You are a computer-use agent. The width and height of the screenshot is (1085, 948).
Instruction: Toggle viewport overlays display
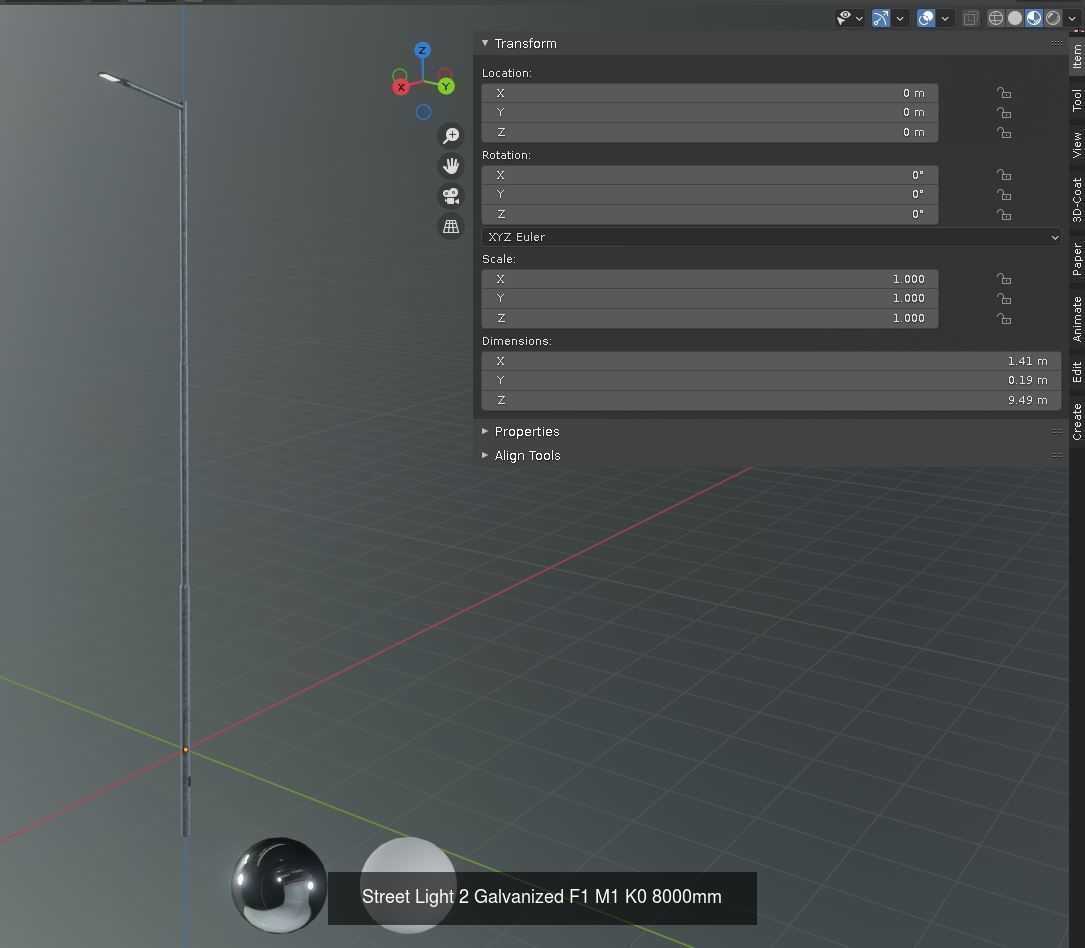[926, 18]
